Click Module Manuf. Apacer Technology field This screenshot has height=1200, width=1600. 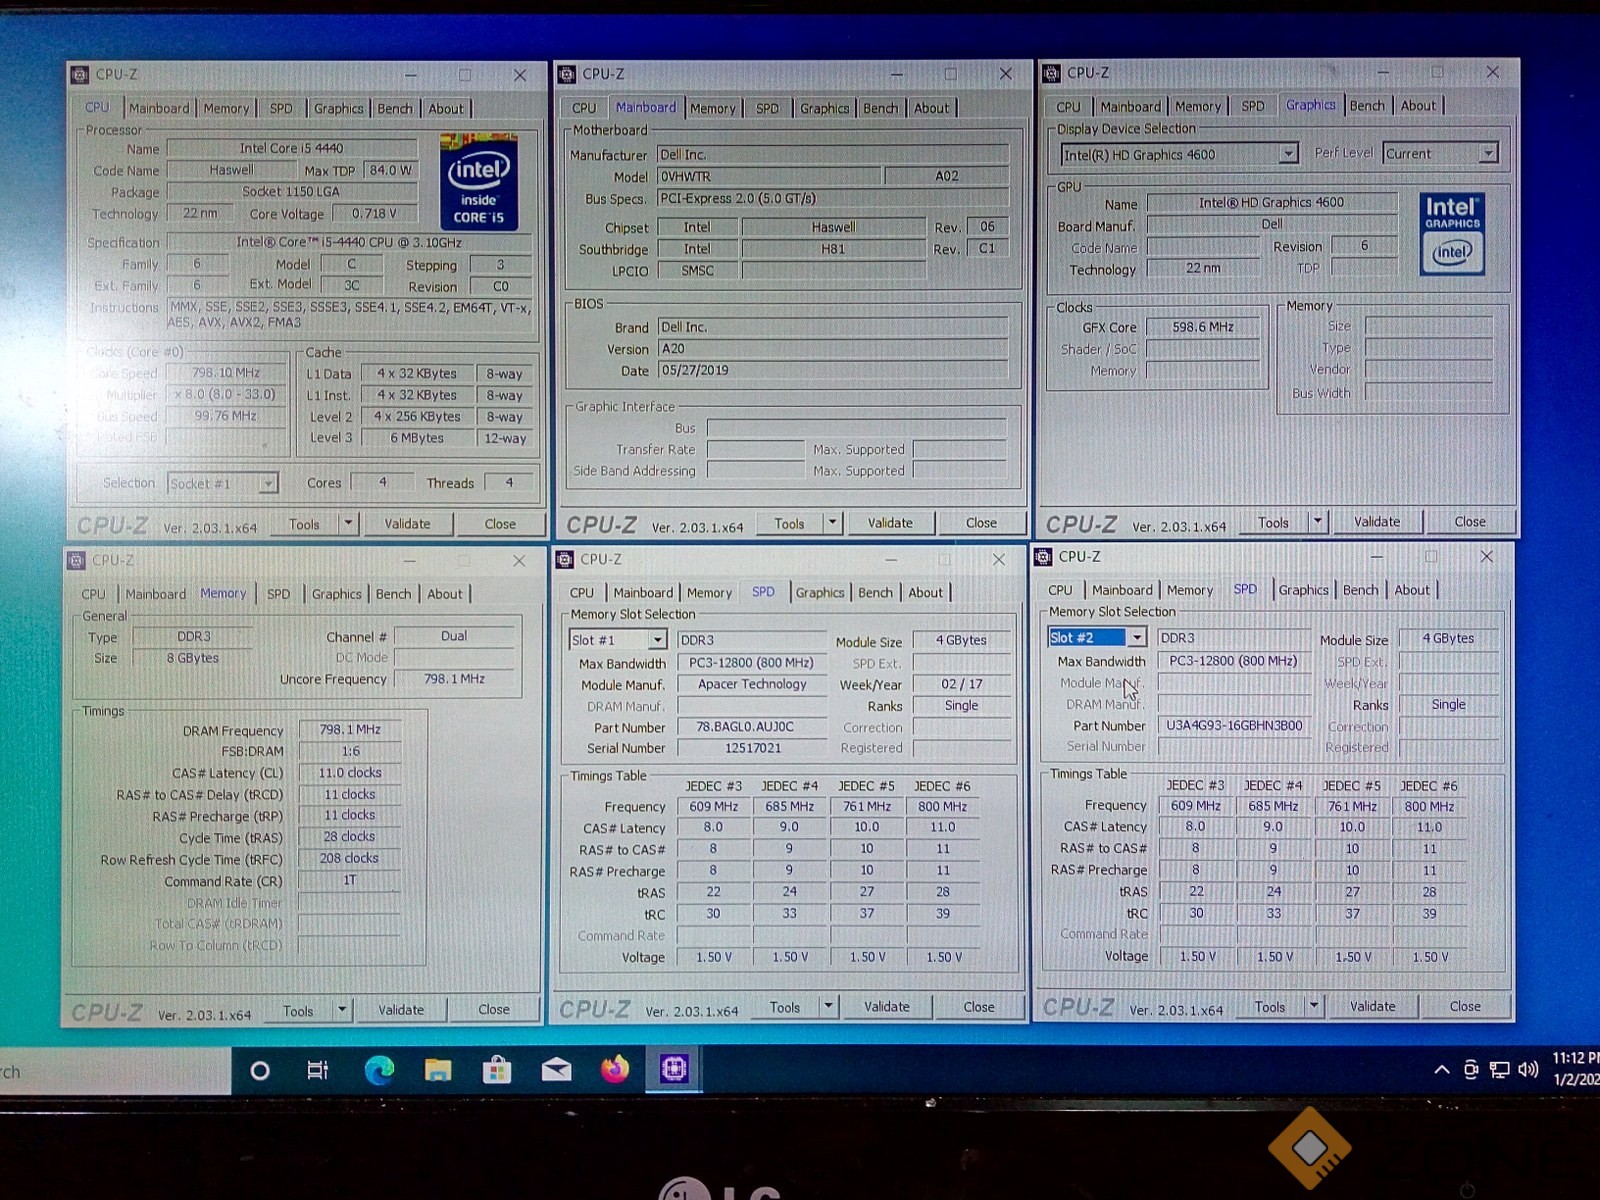[752, 684]
